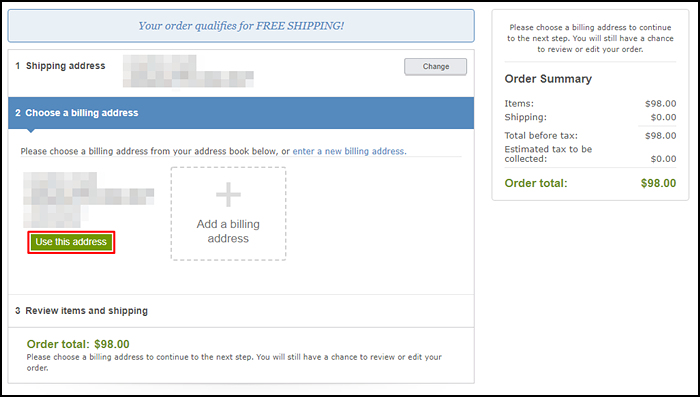The width and height of the screenshot is (700, 397).
Task: Click the plus icon for adding billing address
Action: tap(228, 194)
